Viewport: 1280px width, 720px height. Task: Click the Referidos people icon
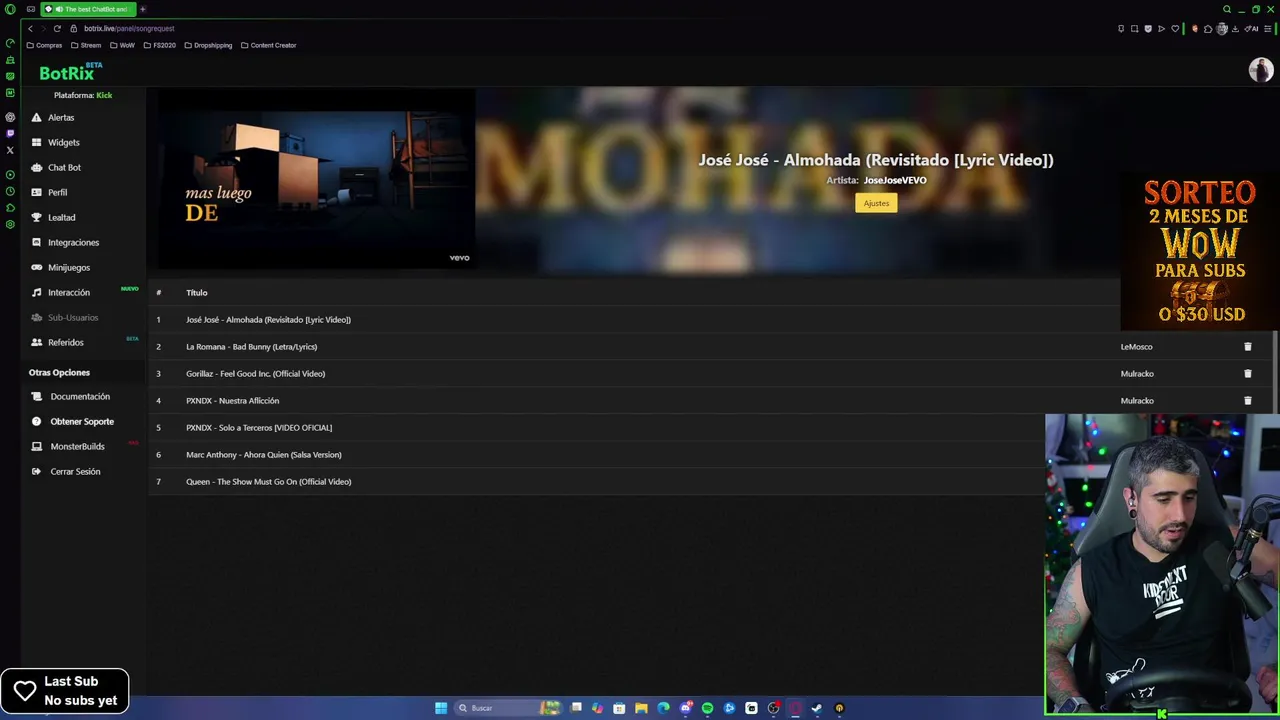click(x=37, y=342)
